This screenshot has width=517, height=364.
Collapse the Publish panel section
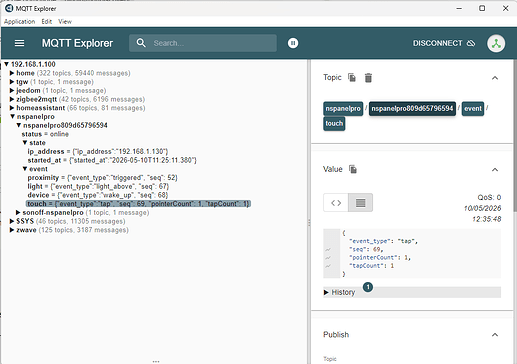point(495,335)
